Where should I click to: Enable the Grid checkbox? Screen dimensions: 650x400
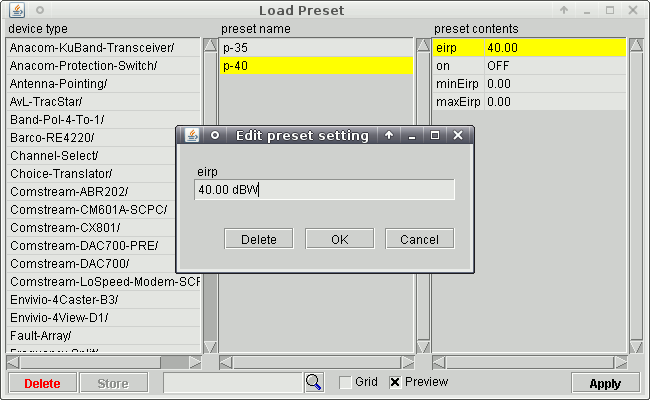[345, 382]
